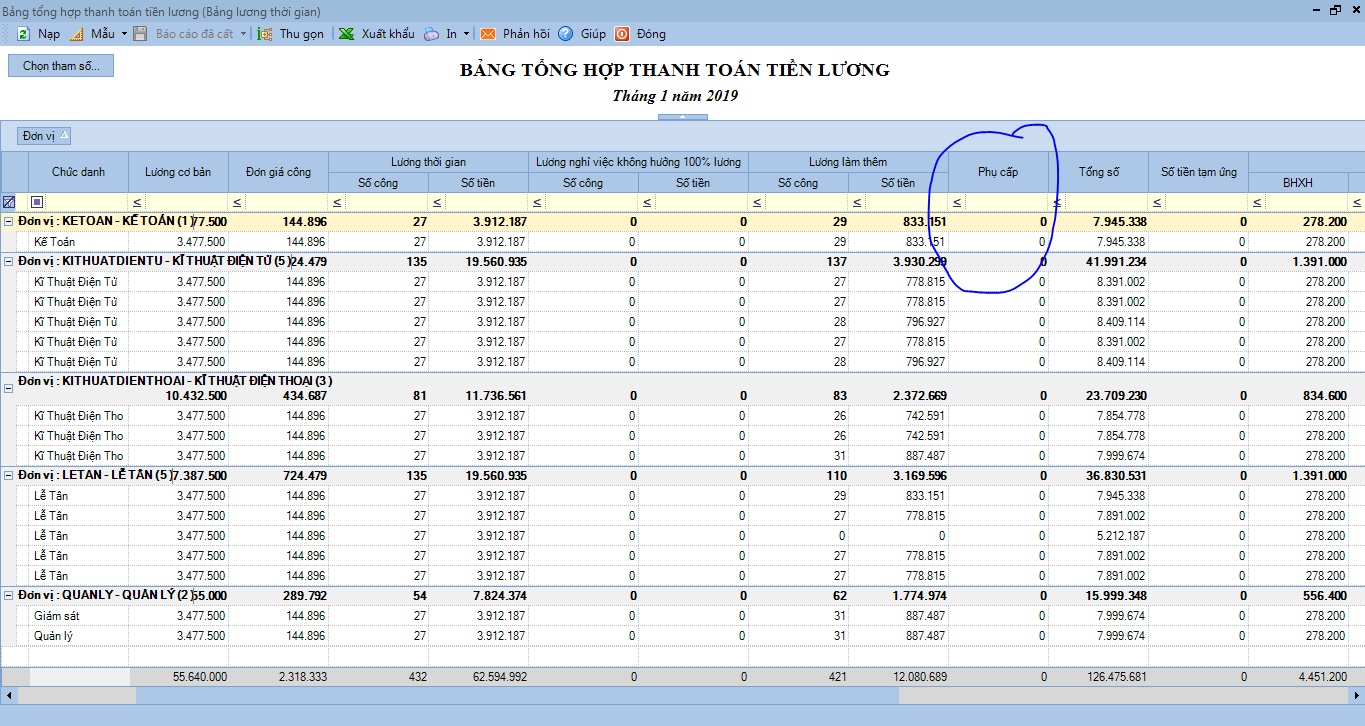Export data with Xuất khẩu Excel icon
Image resolution: width=1365 pixels, height=726 pixels.
[x=346, y=33]
